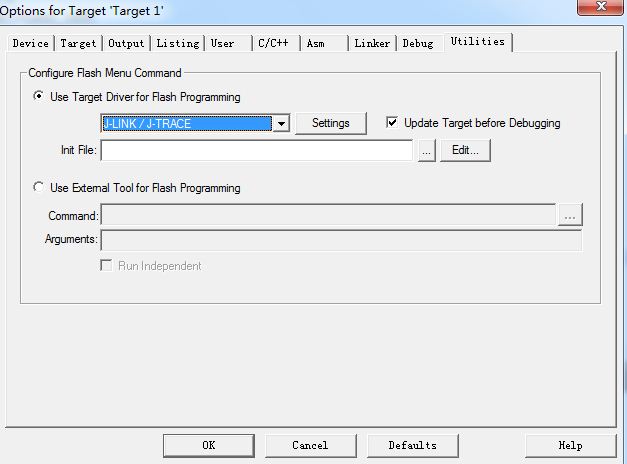Image resolution: width=627 pixels, height=464 pixels.
Task: Close the Options for Target dialog
Action: pos(600,6)
